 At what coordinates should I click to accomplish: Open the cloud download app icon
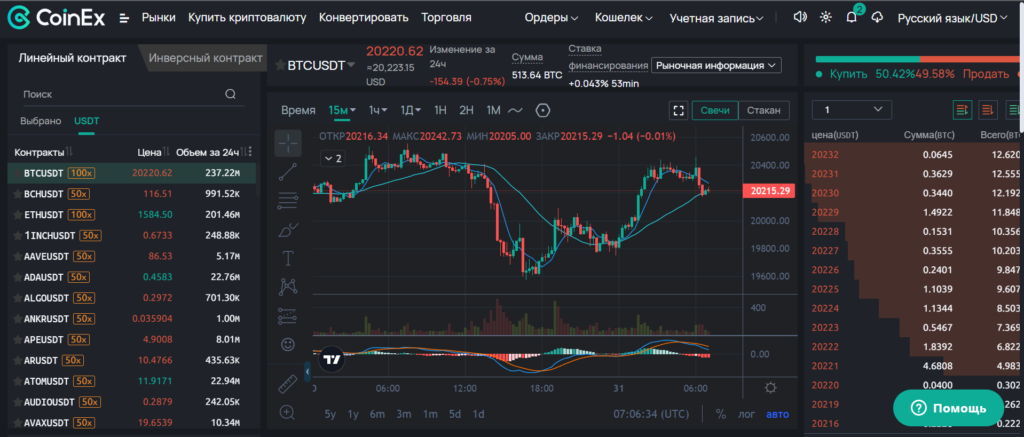[877, 18]
